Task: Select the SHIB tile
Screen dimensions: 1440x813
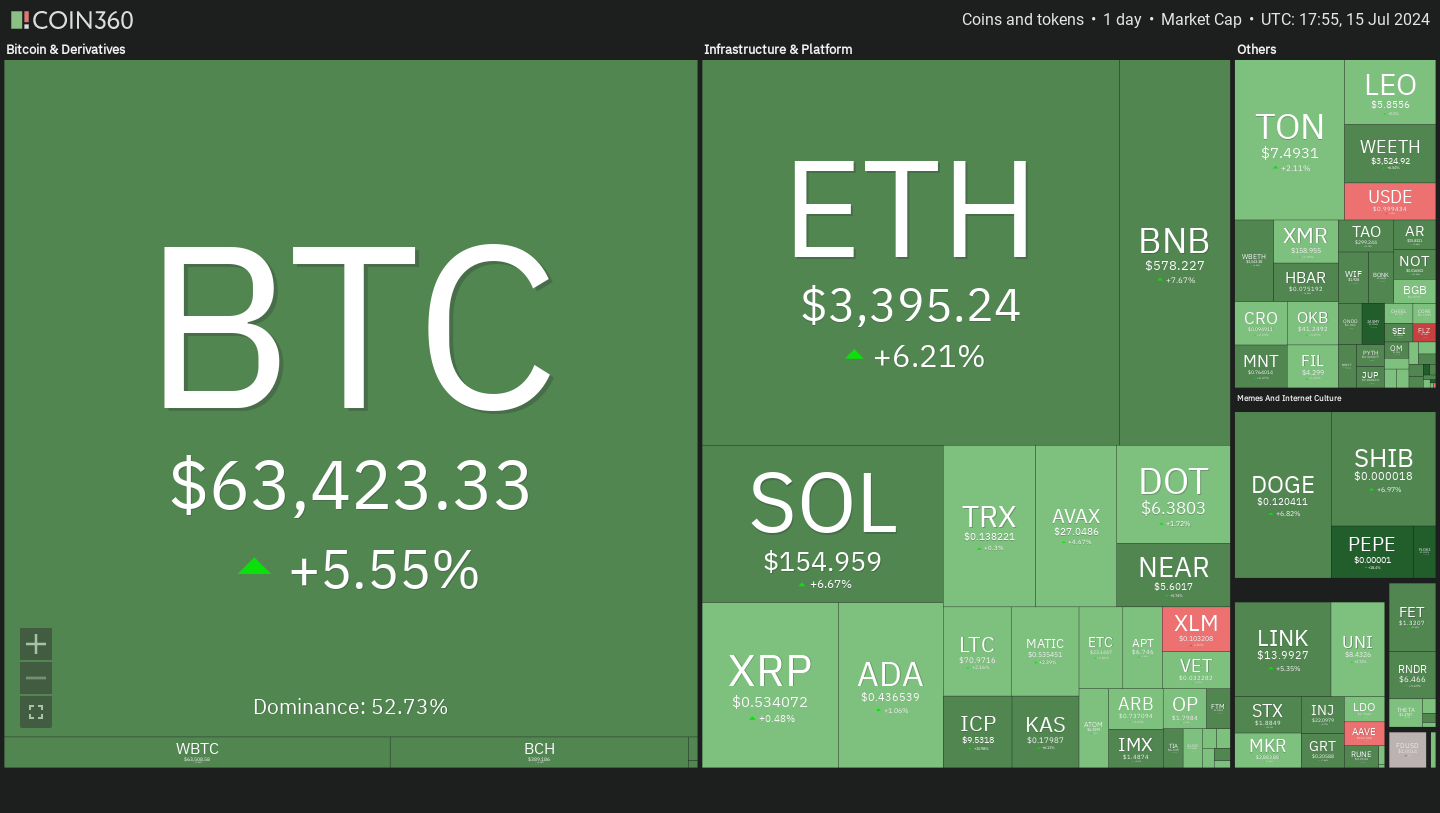Action: [1383, 468]
